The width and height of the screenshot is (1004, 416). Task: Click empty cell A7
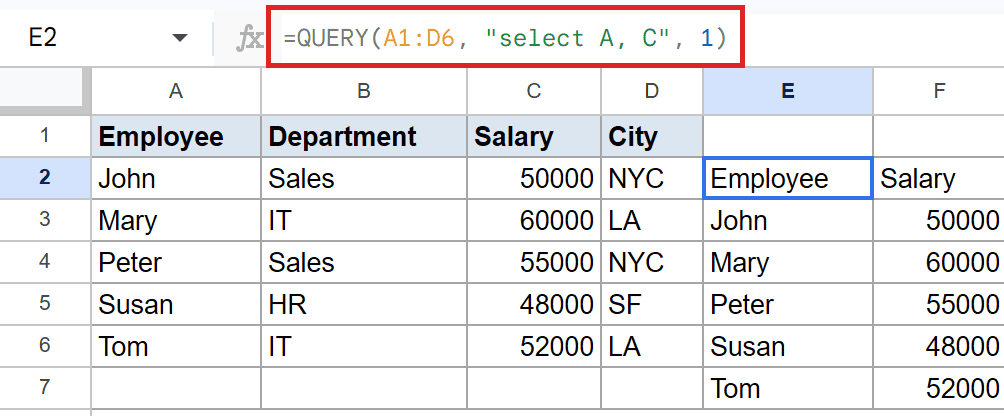pos(176,387)
